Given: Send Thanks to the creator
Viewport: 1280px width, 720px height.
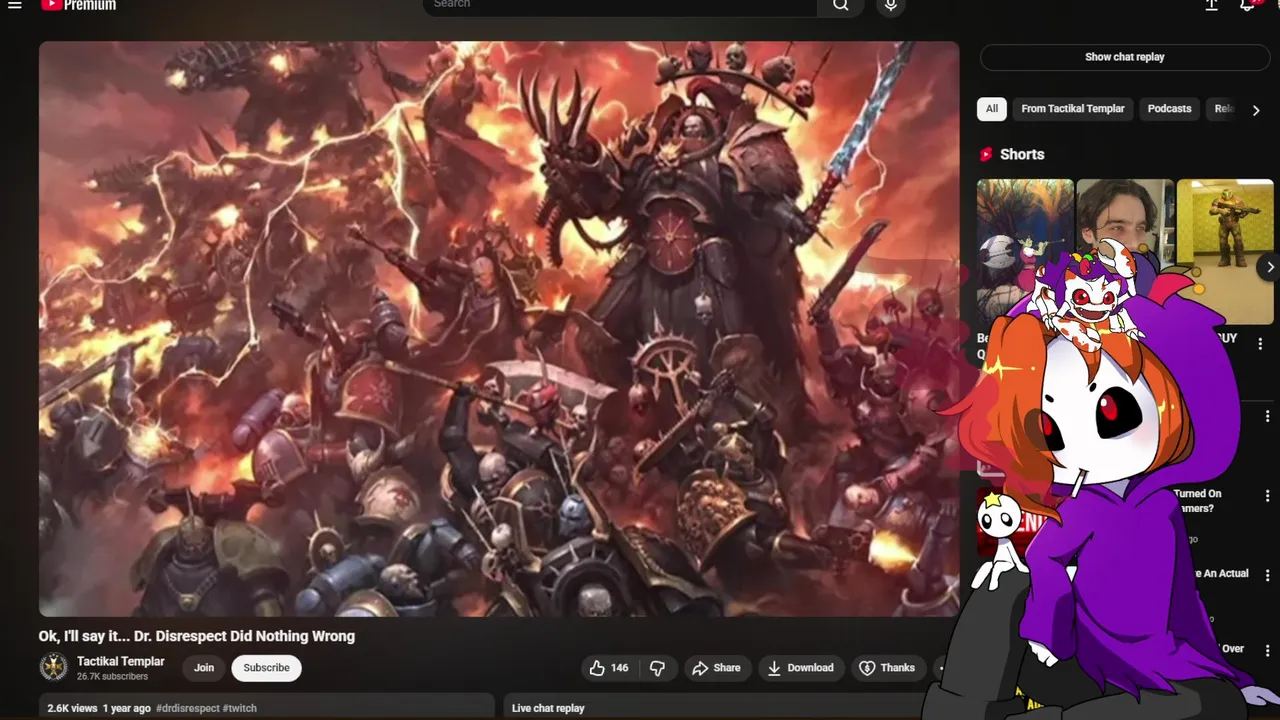Looking at the screenshot, I should click(887, 668).
